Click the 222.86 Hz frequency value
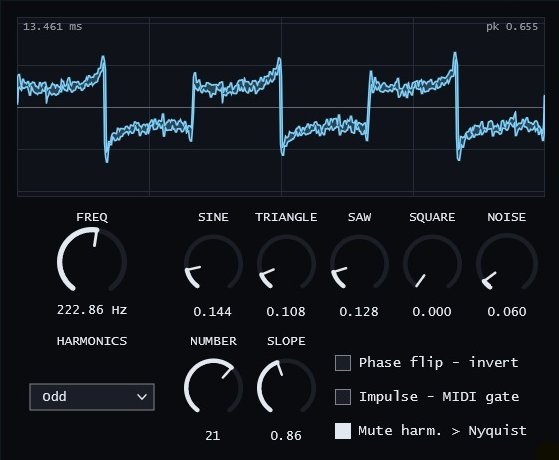The height and width of the screenshot is (460, 559). 92,310
